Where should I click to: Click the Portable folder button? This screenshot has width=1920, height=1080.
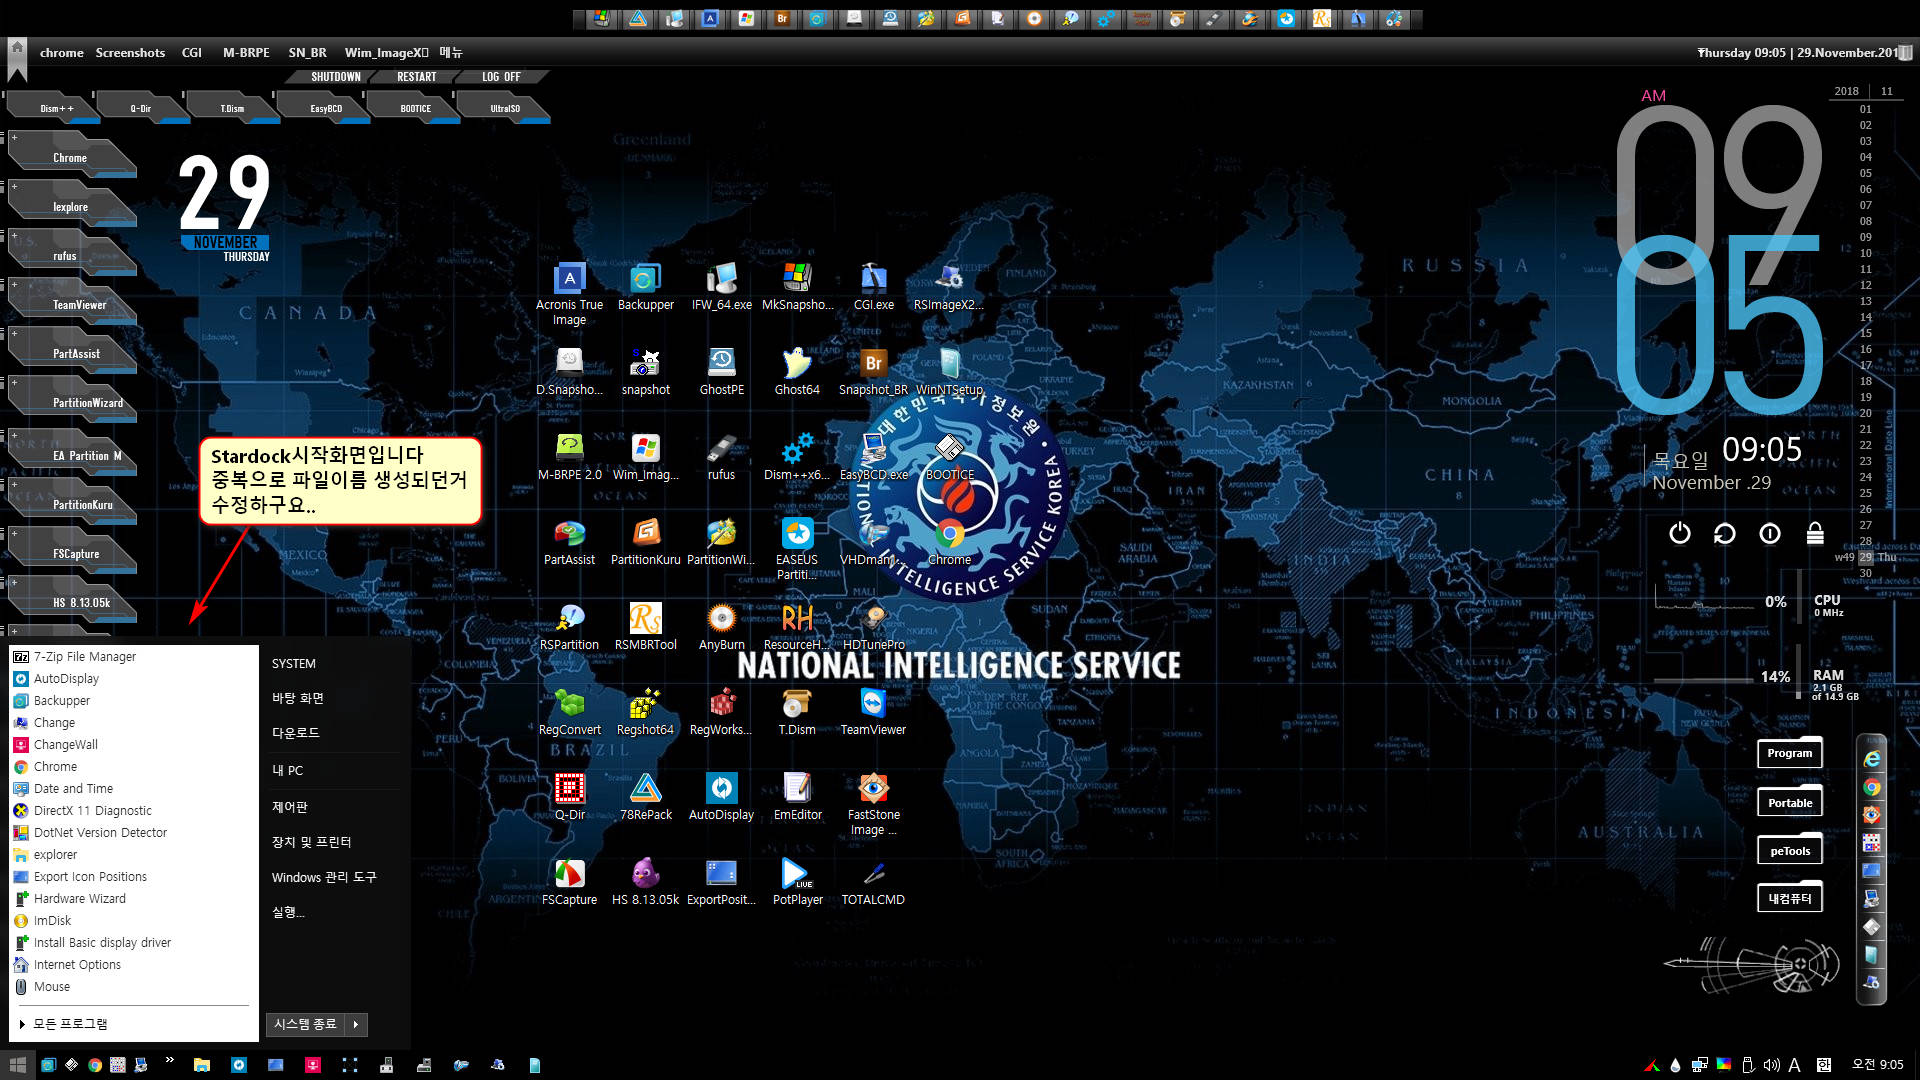point(1789,802)
